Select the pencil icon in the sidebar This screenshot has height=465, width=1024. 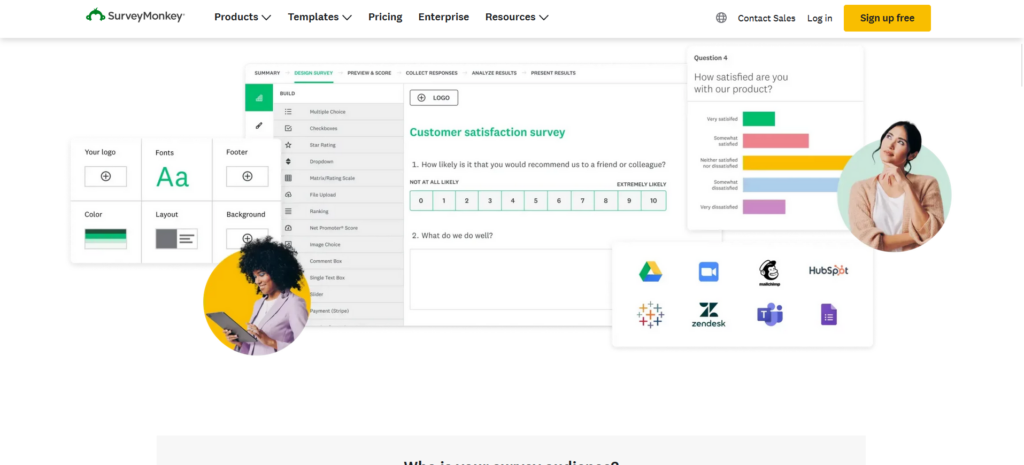coord(259,125)
